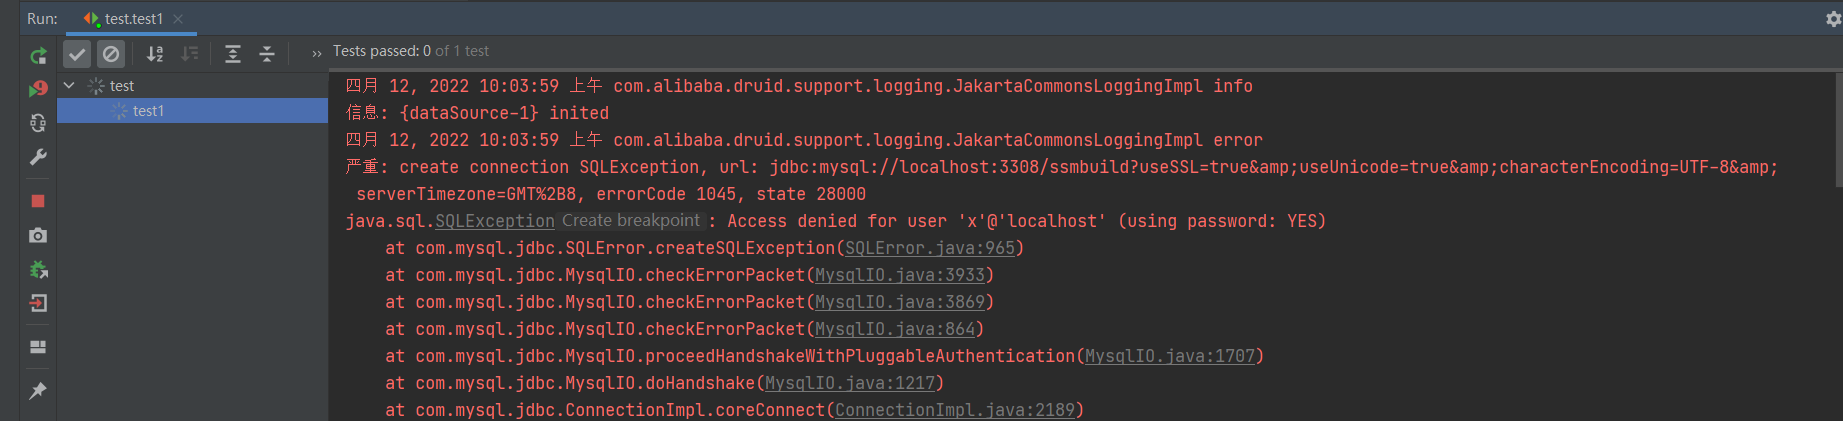Screen dimensions: 1843x421
Task: Sort tests alphabetically
Action: click(x=155, y=54)
